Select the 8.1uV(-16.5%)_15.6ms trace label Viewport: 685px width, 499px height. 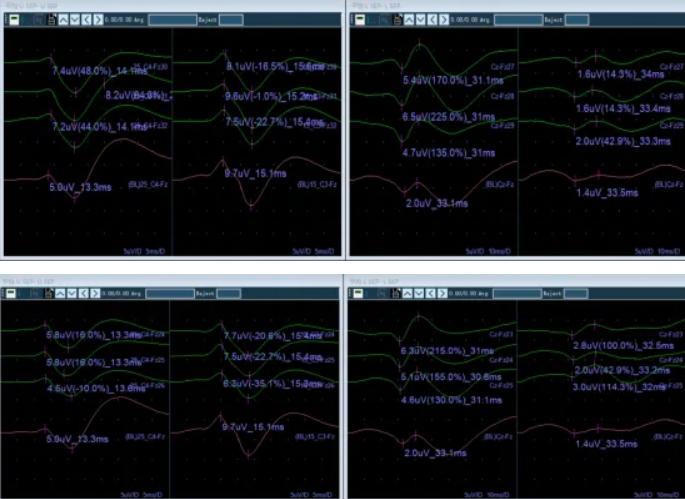[x=275, y=66]
